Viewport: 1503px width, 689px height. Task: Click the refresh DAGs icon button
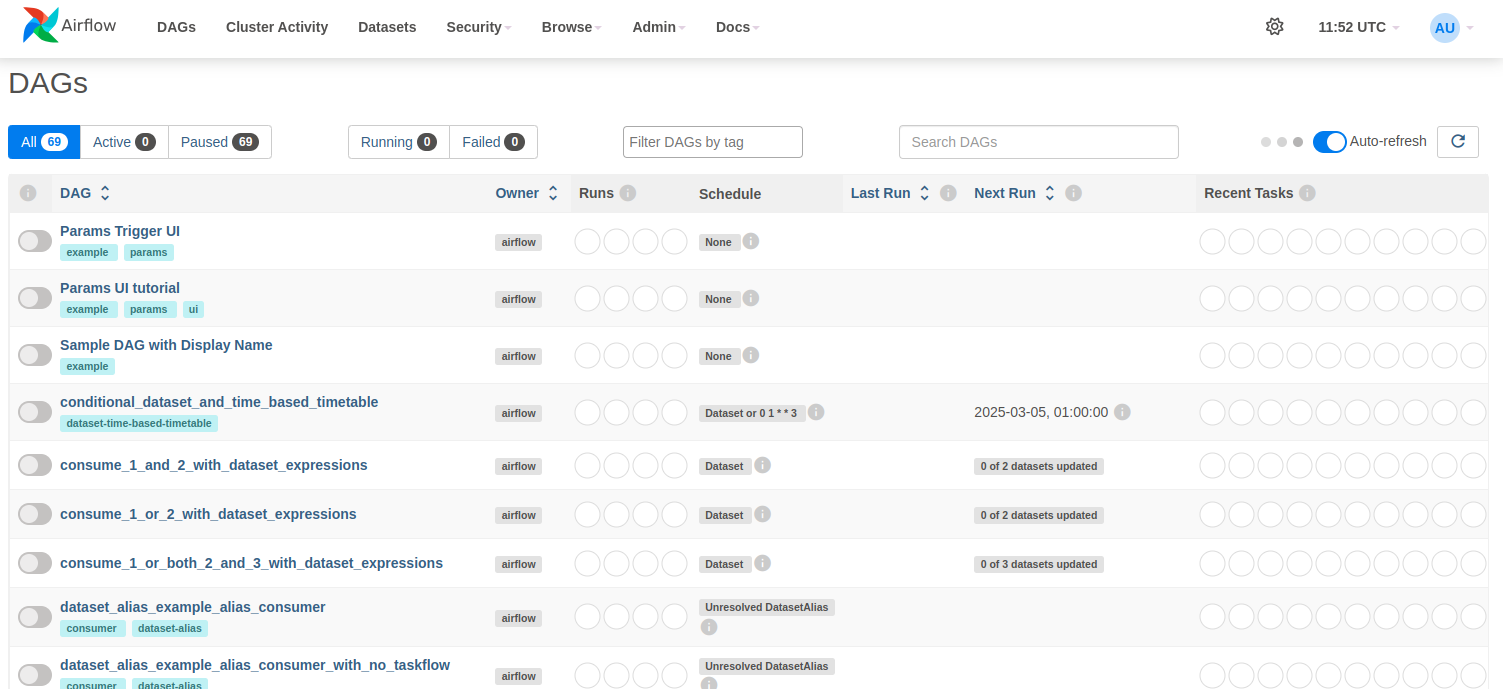coord(1457,142)
